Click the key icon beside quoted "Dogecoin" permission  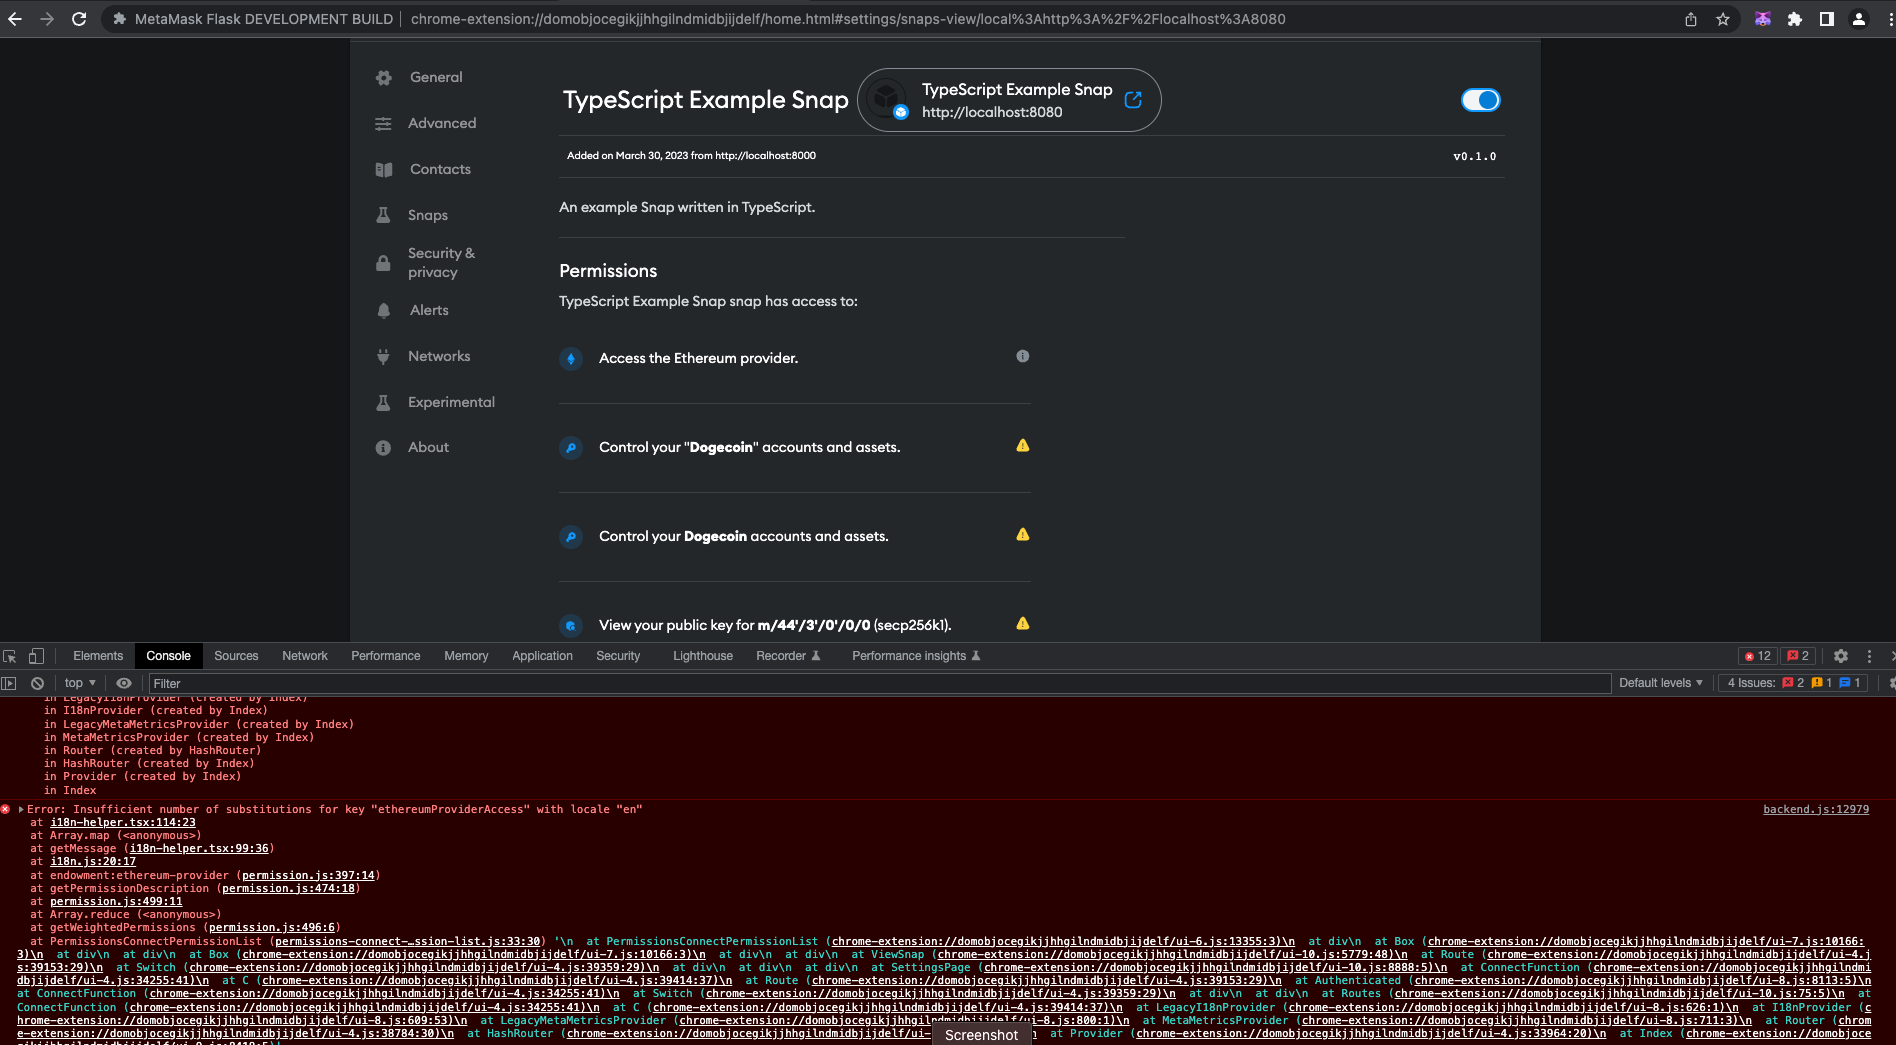pyautogui.click(x=571, y=448)
